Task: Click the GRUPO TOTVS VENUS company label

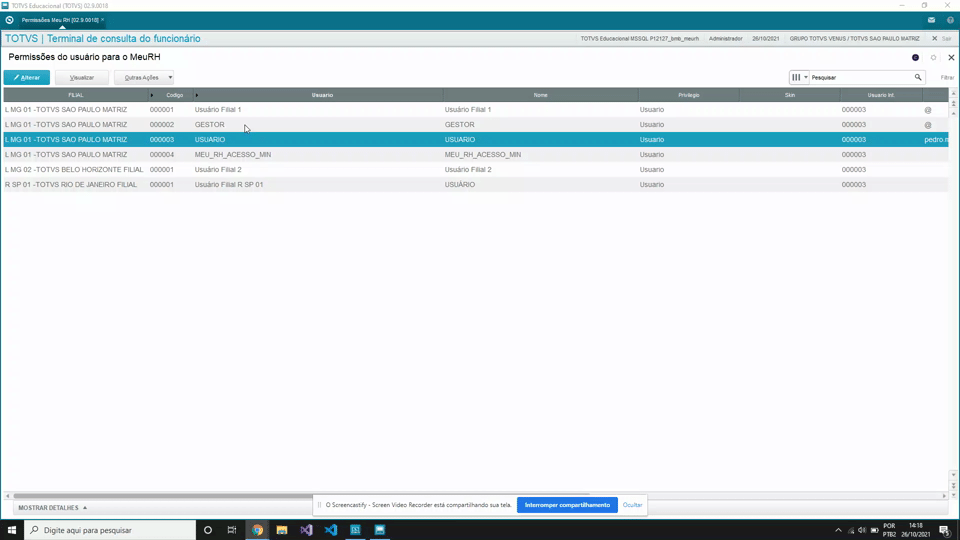Action: 854,39
